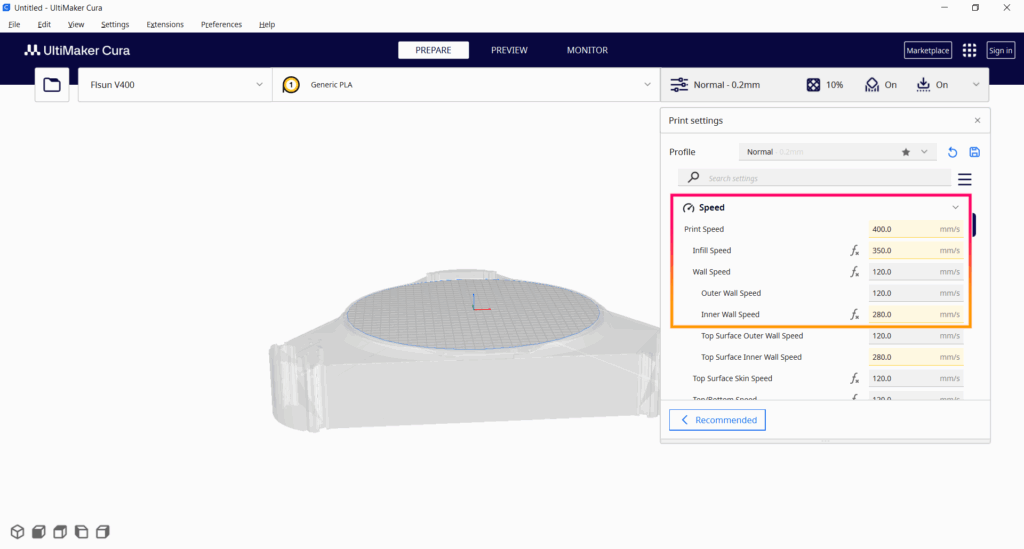Edit the Infill Speed value 350.0
The width and height of the screenshot is (1024, 549).
(x=916, y=251)
